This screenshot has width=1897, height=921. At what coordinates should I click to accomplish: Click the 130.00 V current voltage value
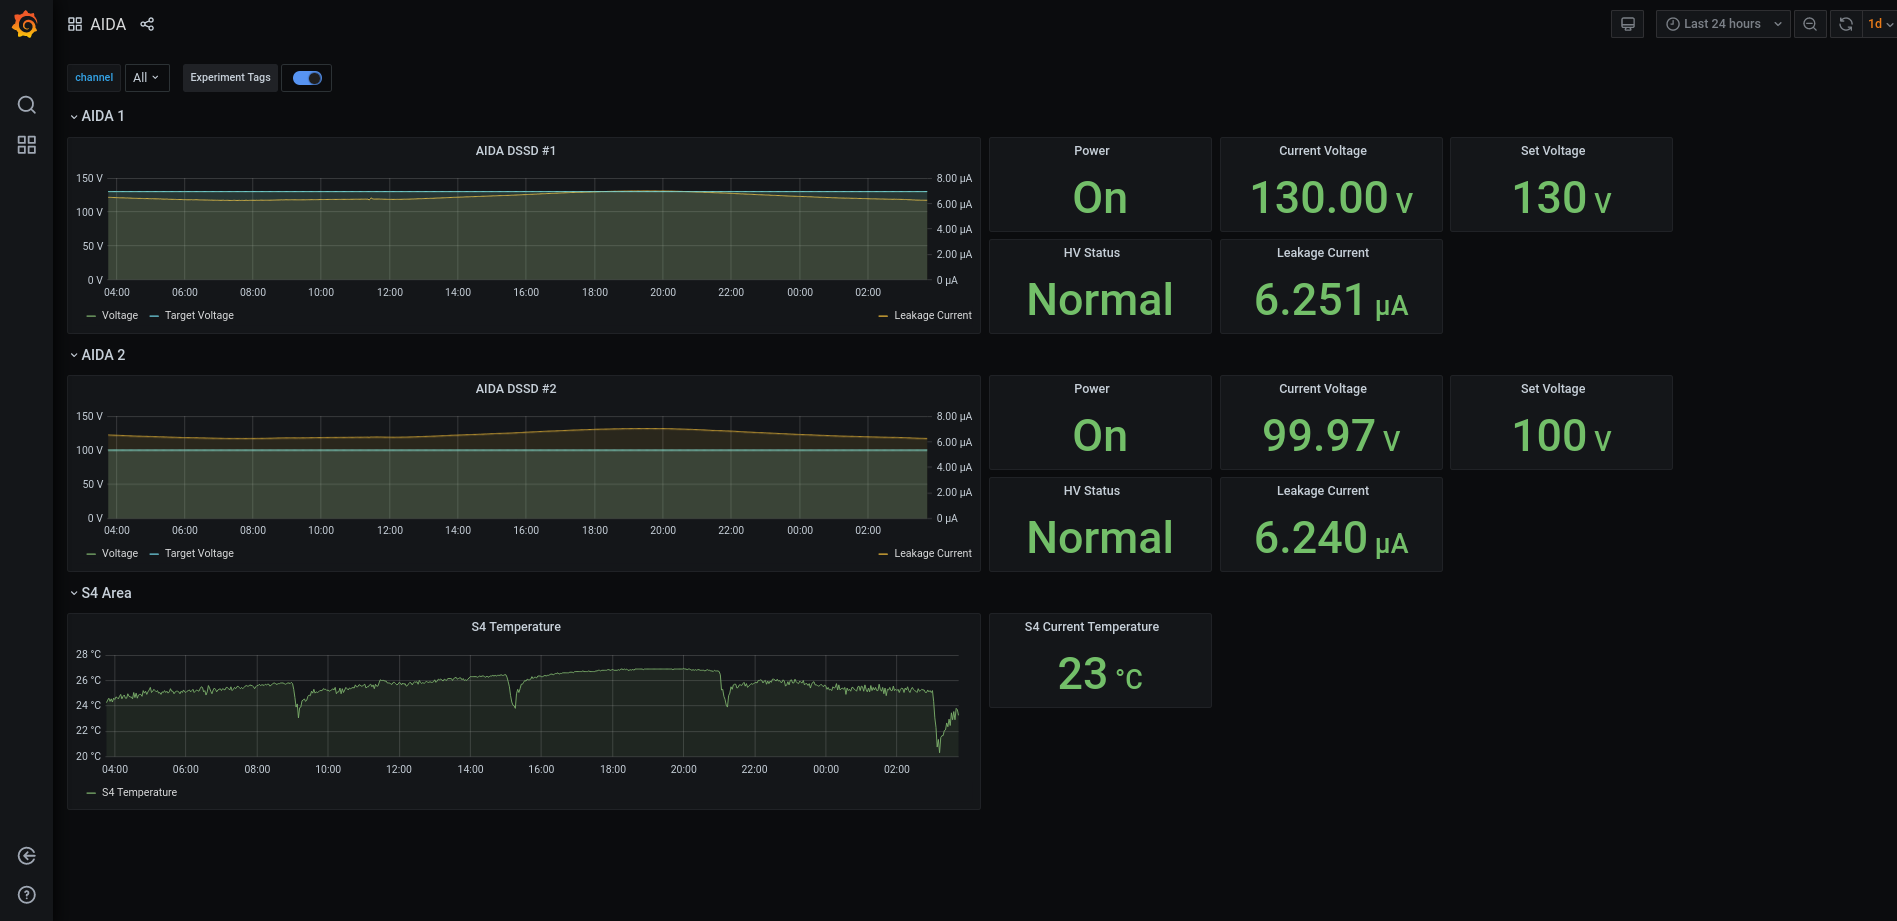click(x=1331, y=198)
